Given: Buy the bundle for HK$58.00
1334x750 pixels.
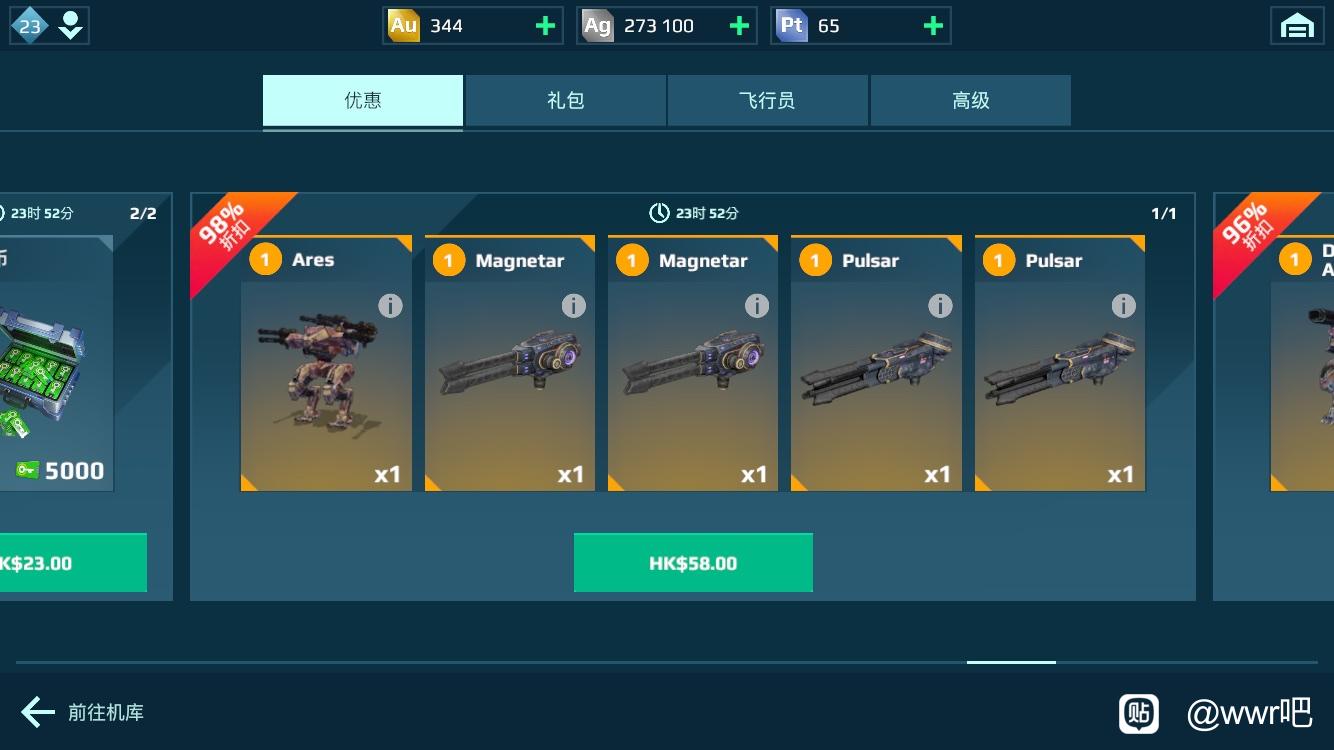Looking at the screenshot, I should click(693, 563).
